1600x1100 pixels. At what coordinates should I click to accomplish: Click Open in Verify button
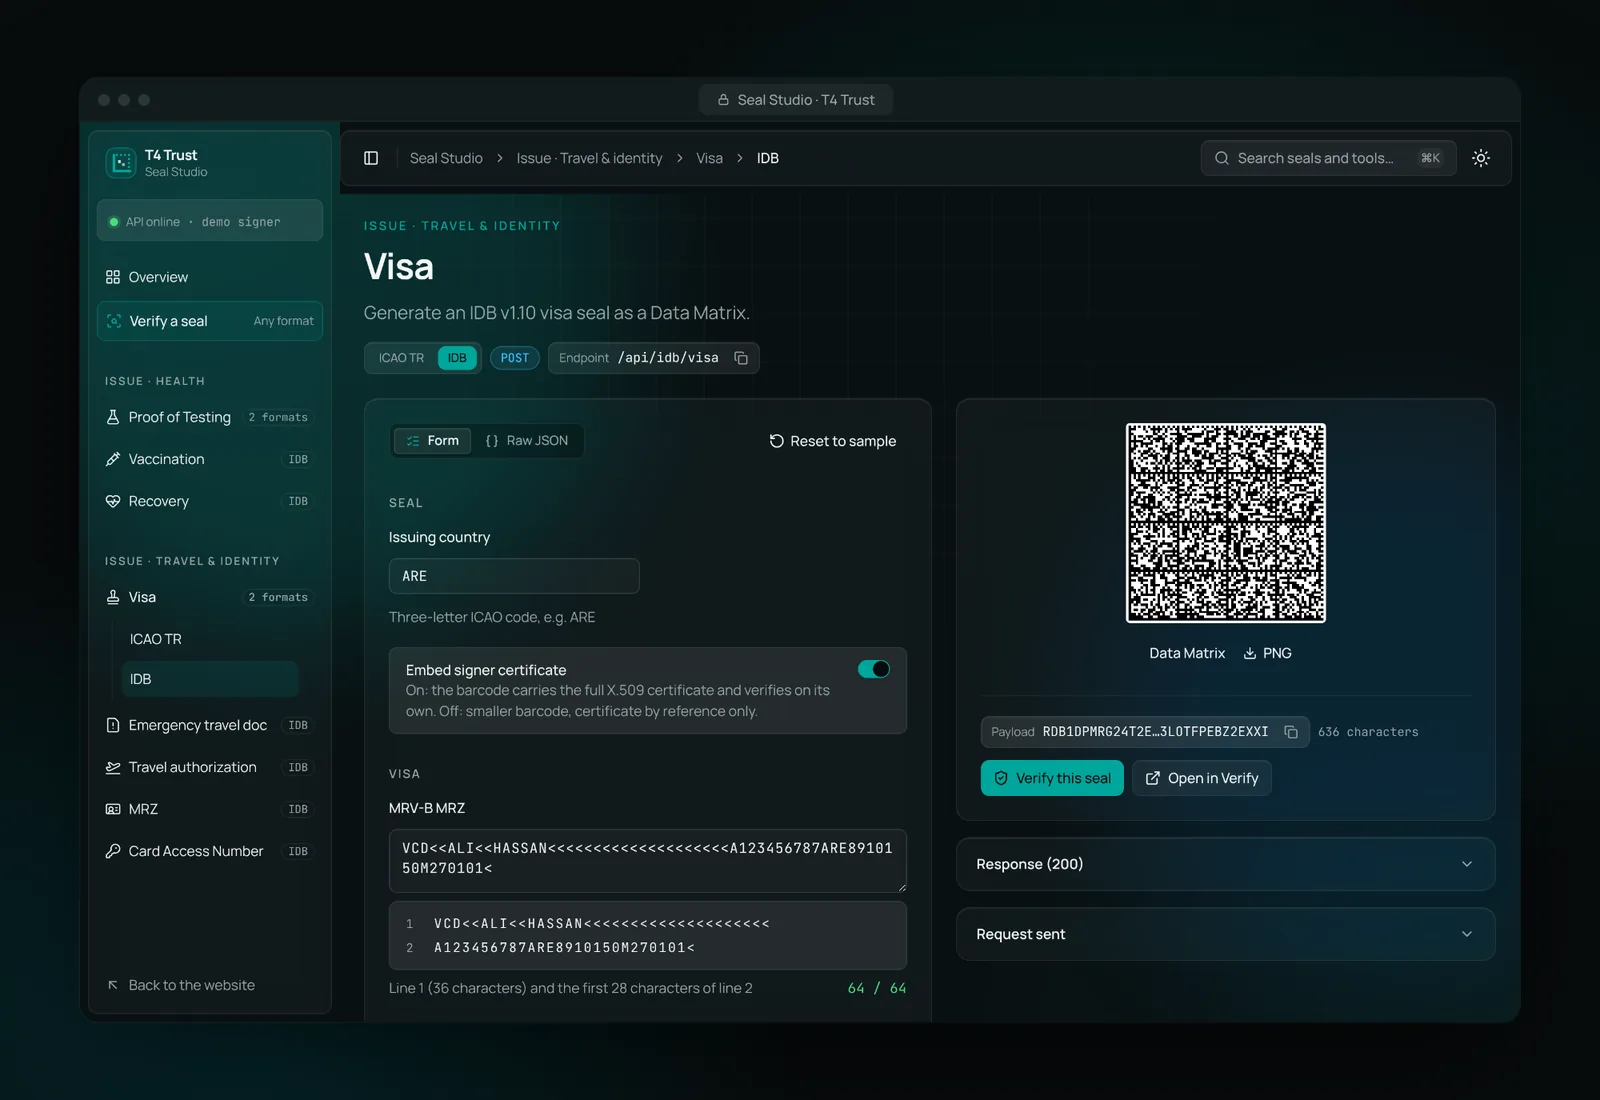point(1202,778)
